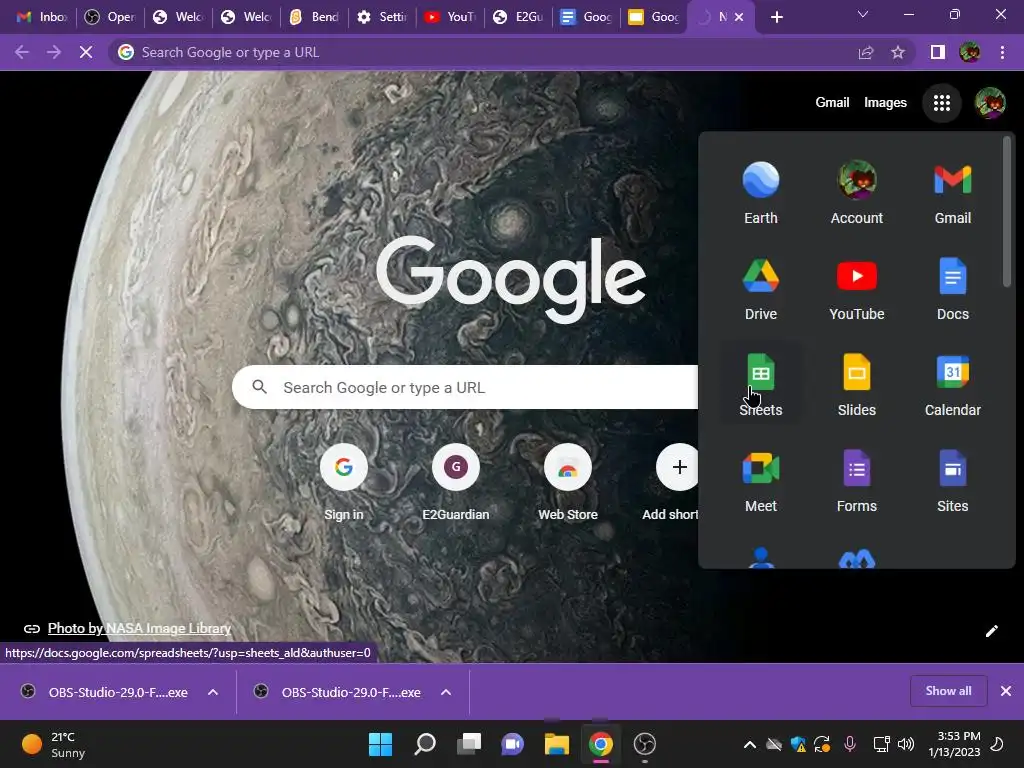
Task: Open Google Sites from apps panel
Action: 952,481
